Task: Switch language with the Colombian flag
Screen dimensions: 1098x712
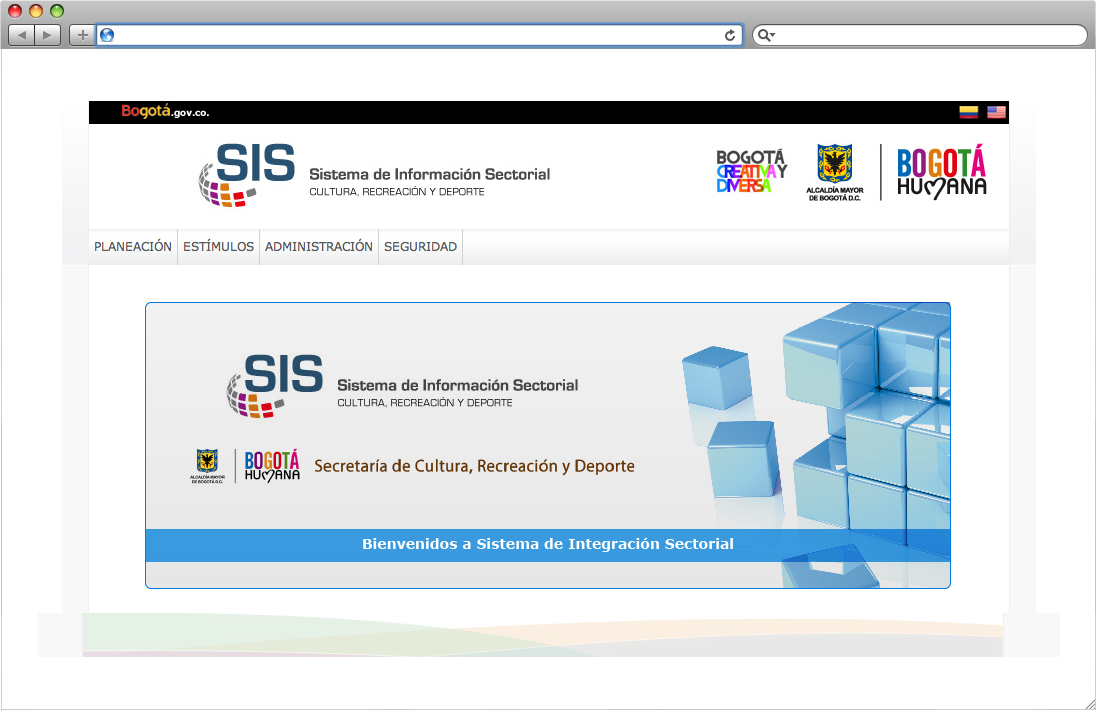Action: click(x=968, y=112)
